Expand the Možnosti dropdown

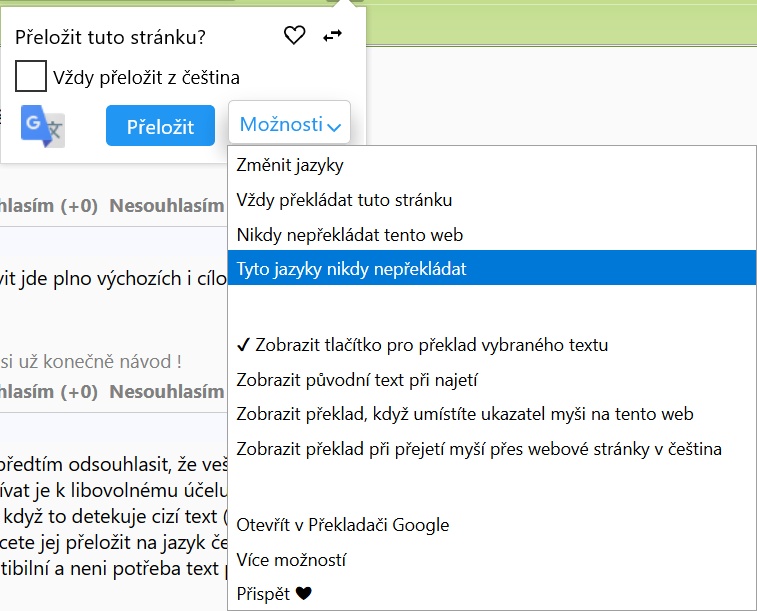pyautogui.click(x=289, y=125)
